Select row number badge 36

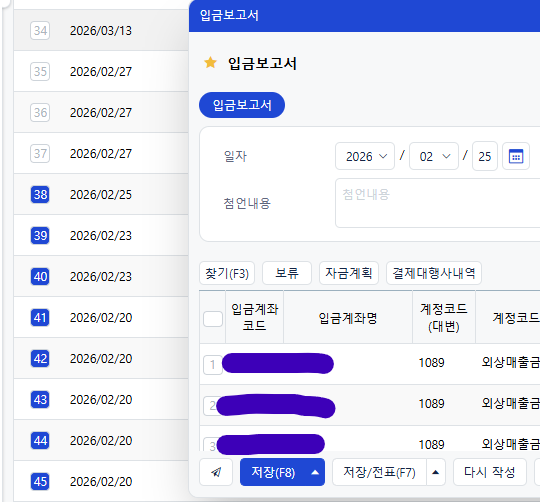[40, 113]
